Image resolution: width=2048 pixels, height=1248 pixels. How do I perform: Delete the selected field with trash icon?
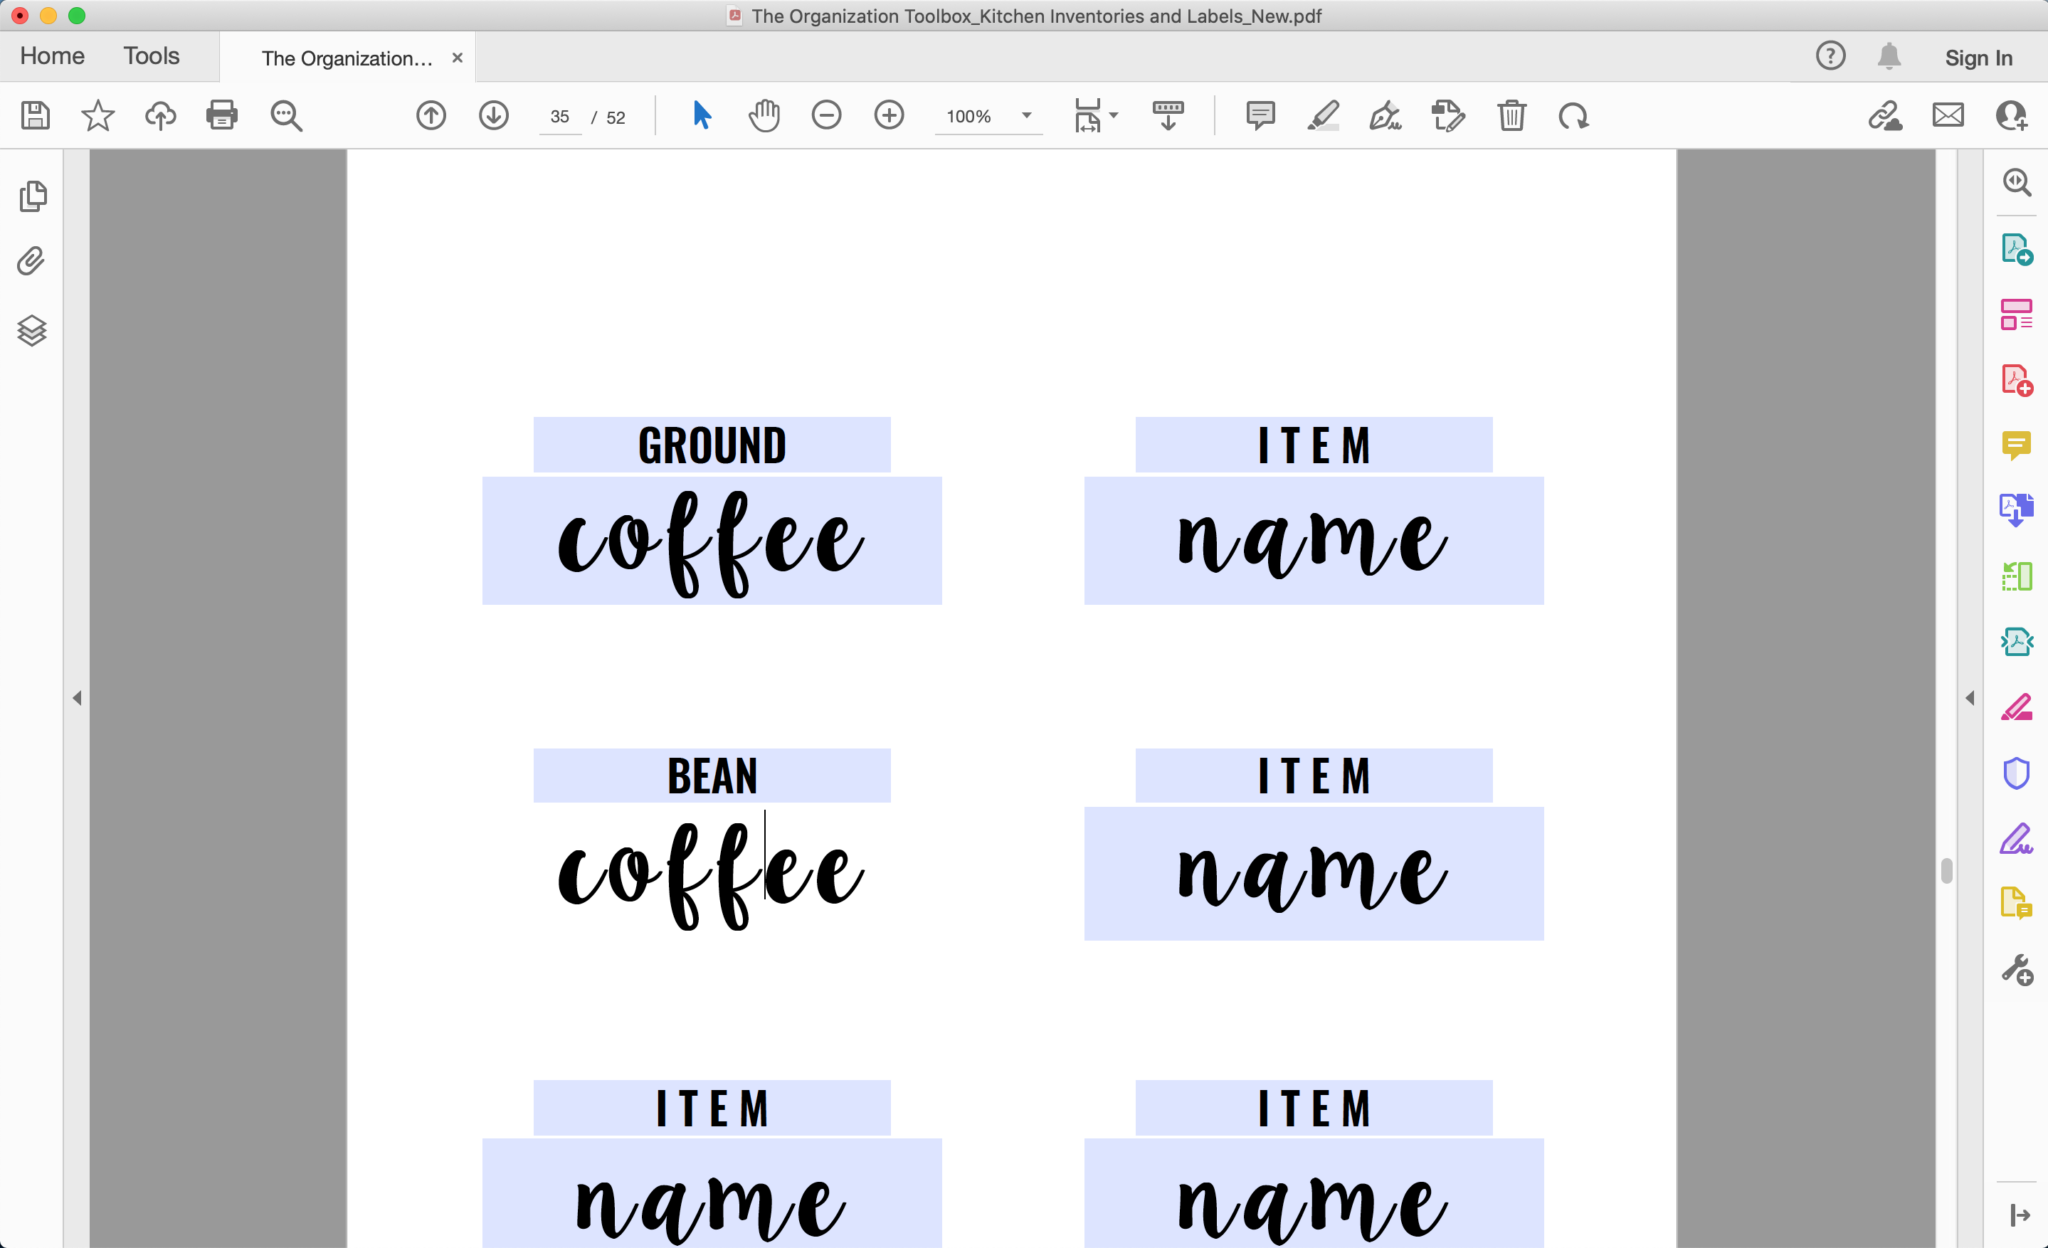pos(1511,116)
